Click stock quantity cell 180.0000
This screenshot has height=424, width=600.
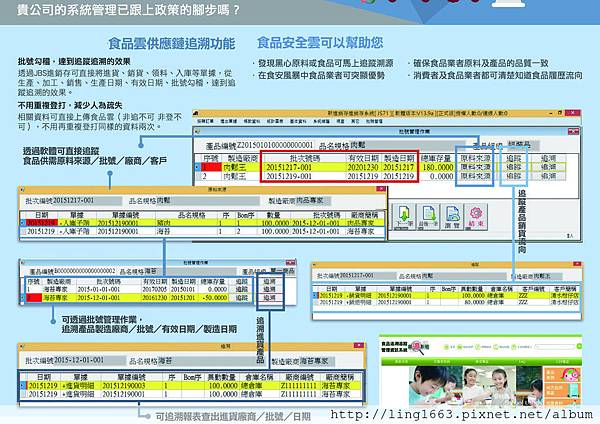[x=438, y=167]
